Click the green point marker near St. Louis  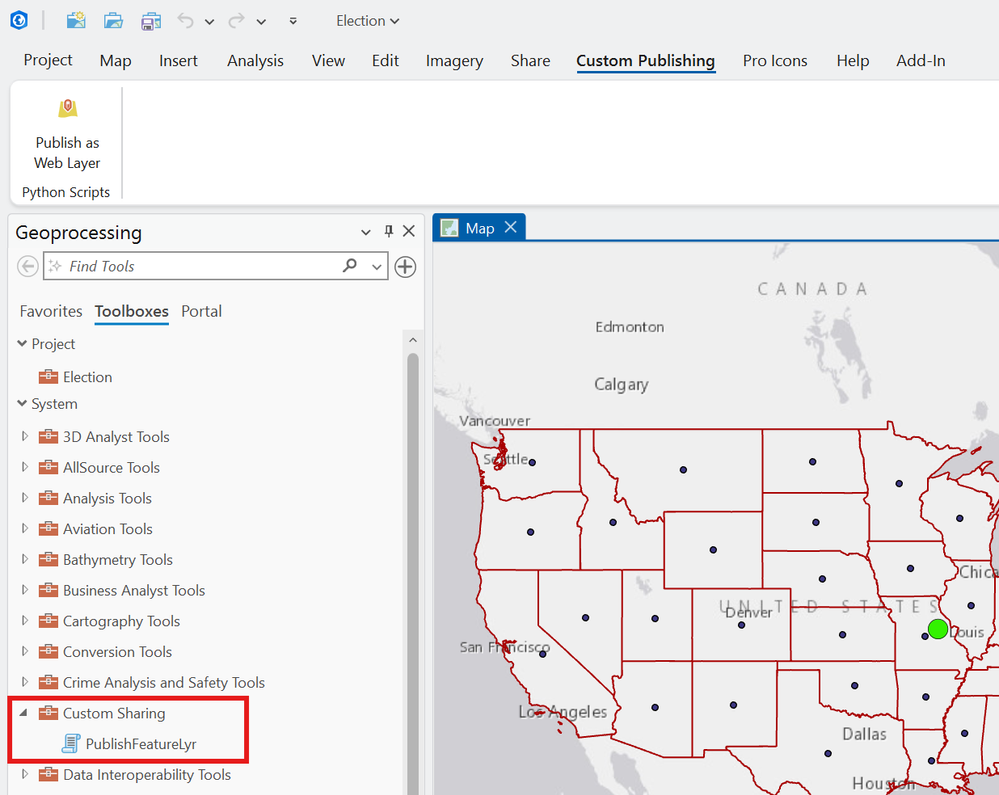click(x=938, y=629)
